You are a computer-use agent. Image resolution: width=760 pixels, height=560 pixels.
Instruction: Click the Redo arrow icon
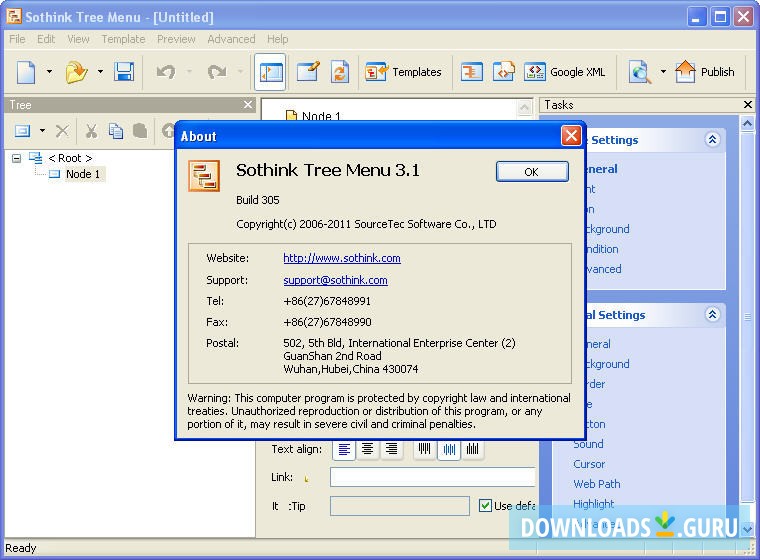(x=217, y=72)
